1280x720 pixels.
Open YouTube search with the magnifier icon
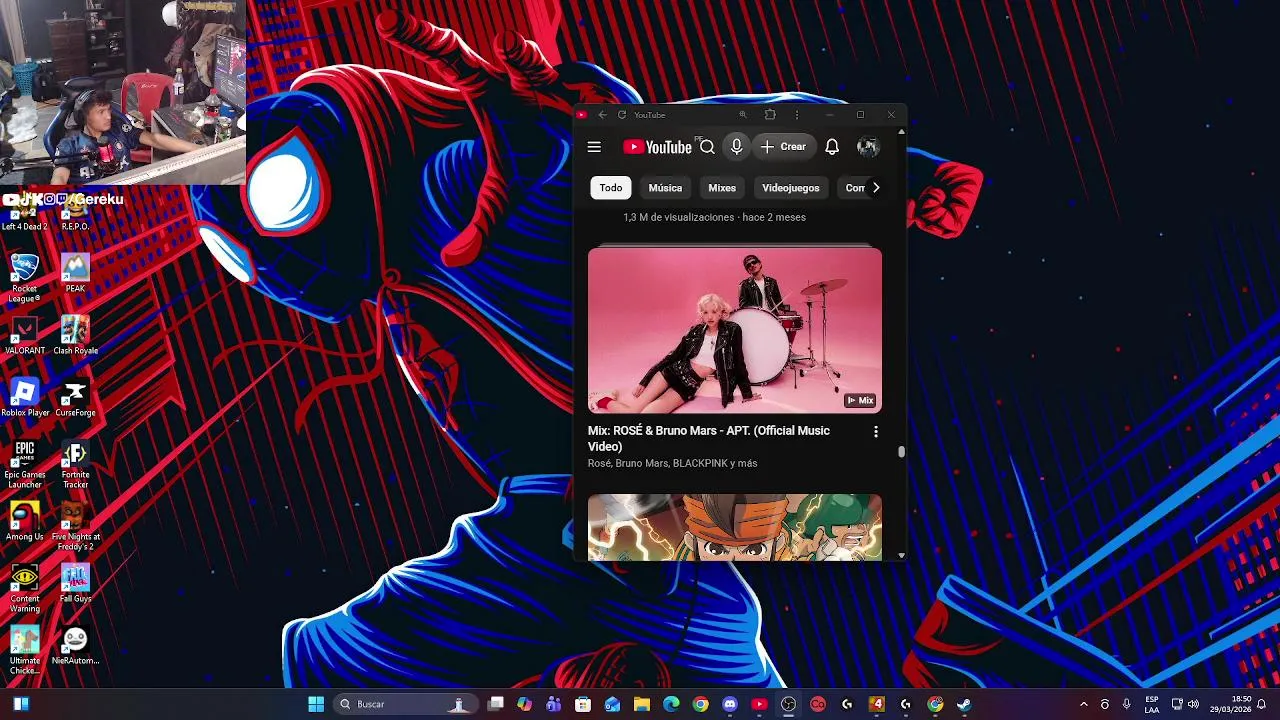(x=707, y=147)
